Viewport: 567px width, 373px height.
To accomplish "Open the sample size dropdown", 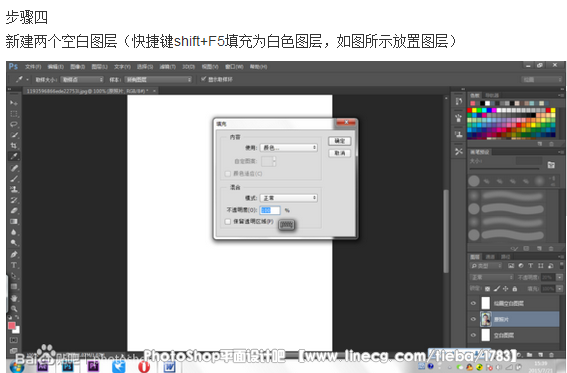I will (x=82, y=80).
